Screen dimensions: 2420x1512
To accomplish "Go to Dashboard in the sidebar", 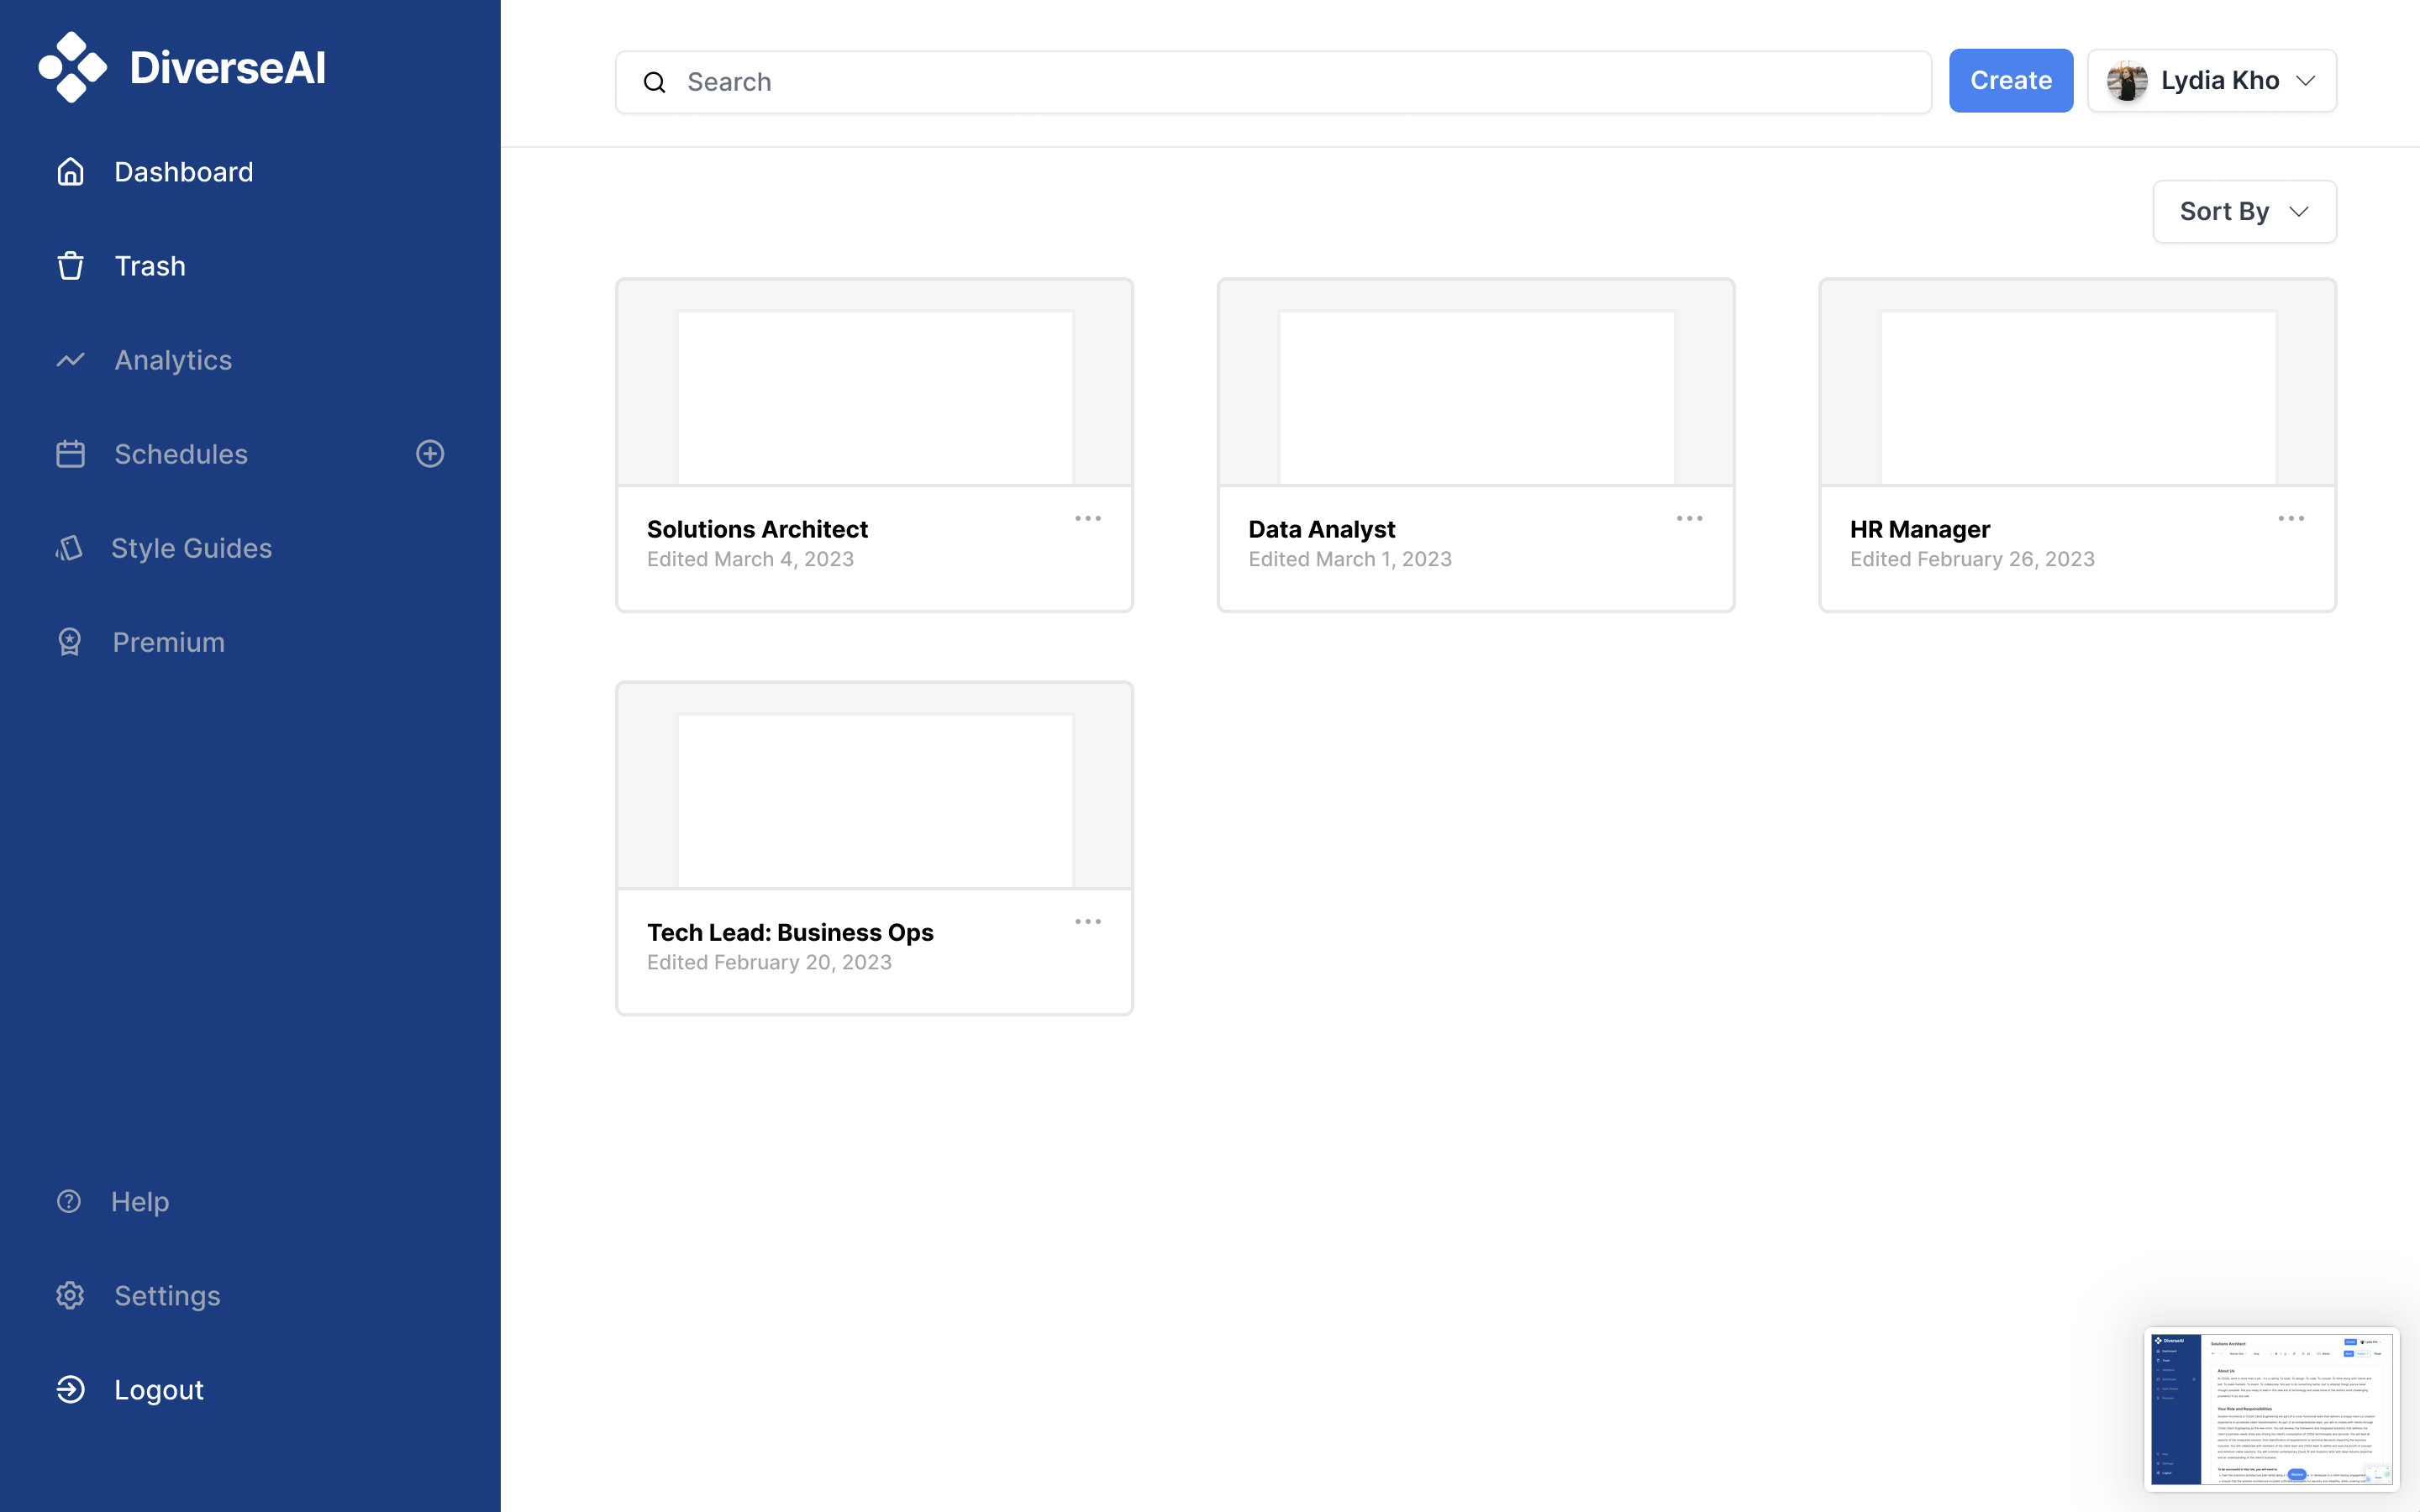I will point(184,172).
